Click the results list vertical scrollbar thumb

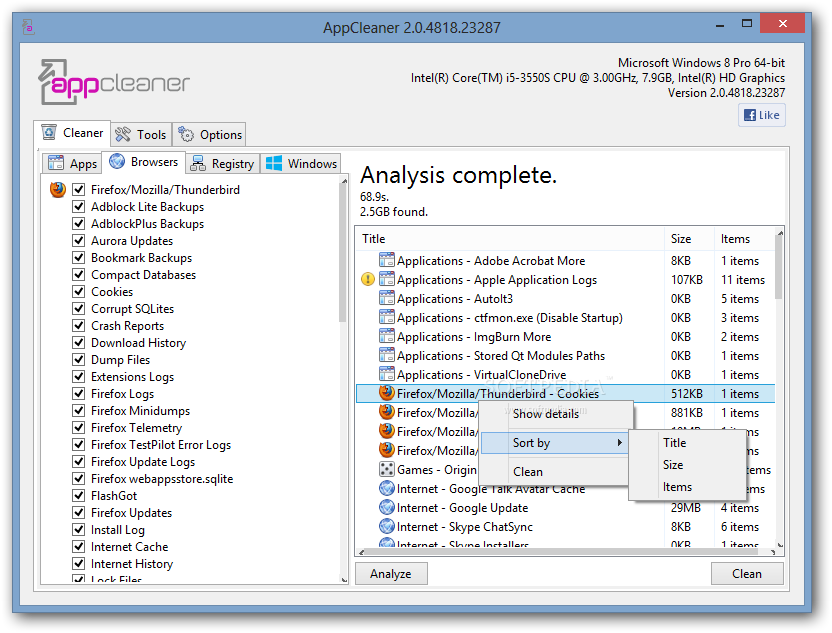pos(779,267)
